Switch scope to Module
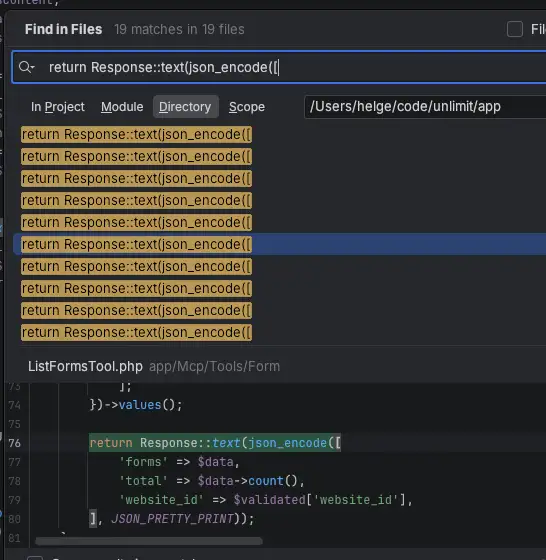Screen dimensions: 546x560 tap(122, 107)
